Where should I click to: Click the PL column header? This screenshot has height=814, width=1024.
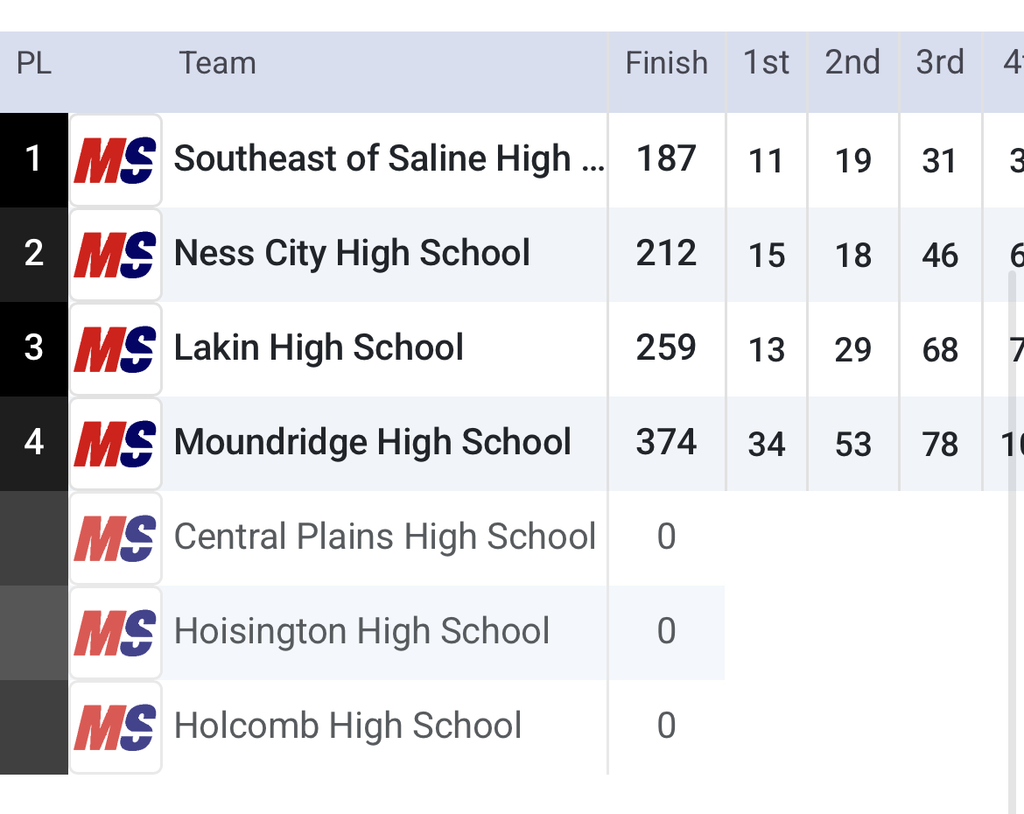[34, 63]
